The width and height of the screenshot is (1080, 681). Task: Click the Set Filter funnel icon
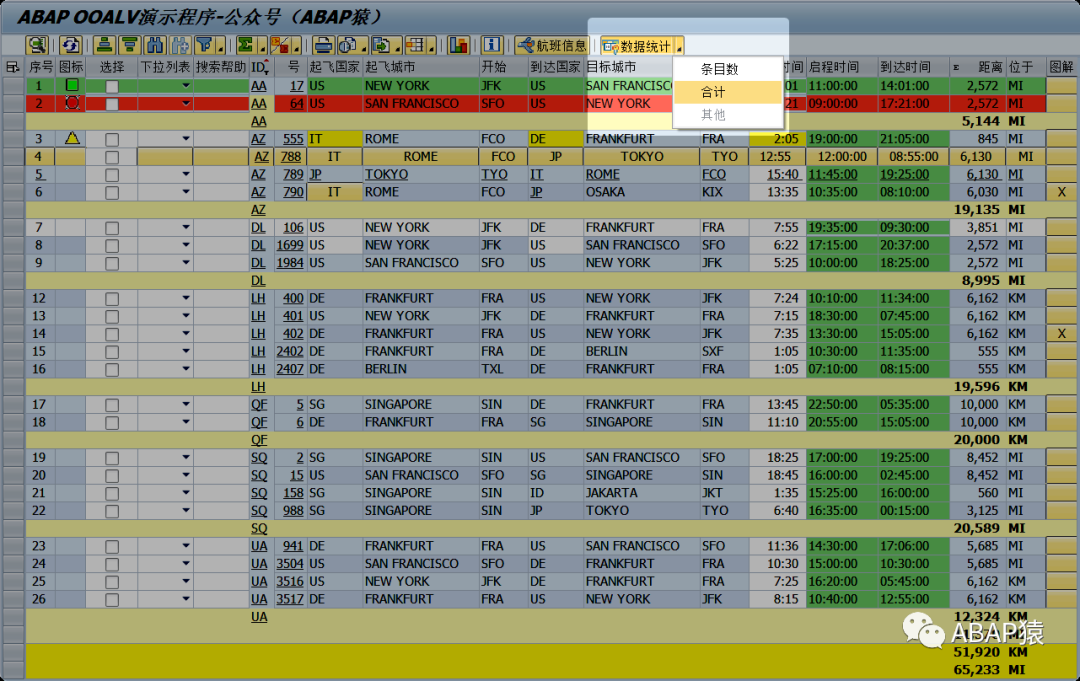click(205, 45)
